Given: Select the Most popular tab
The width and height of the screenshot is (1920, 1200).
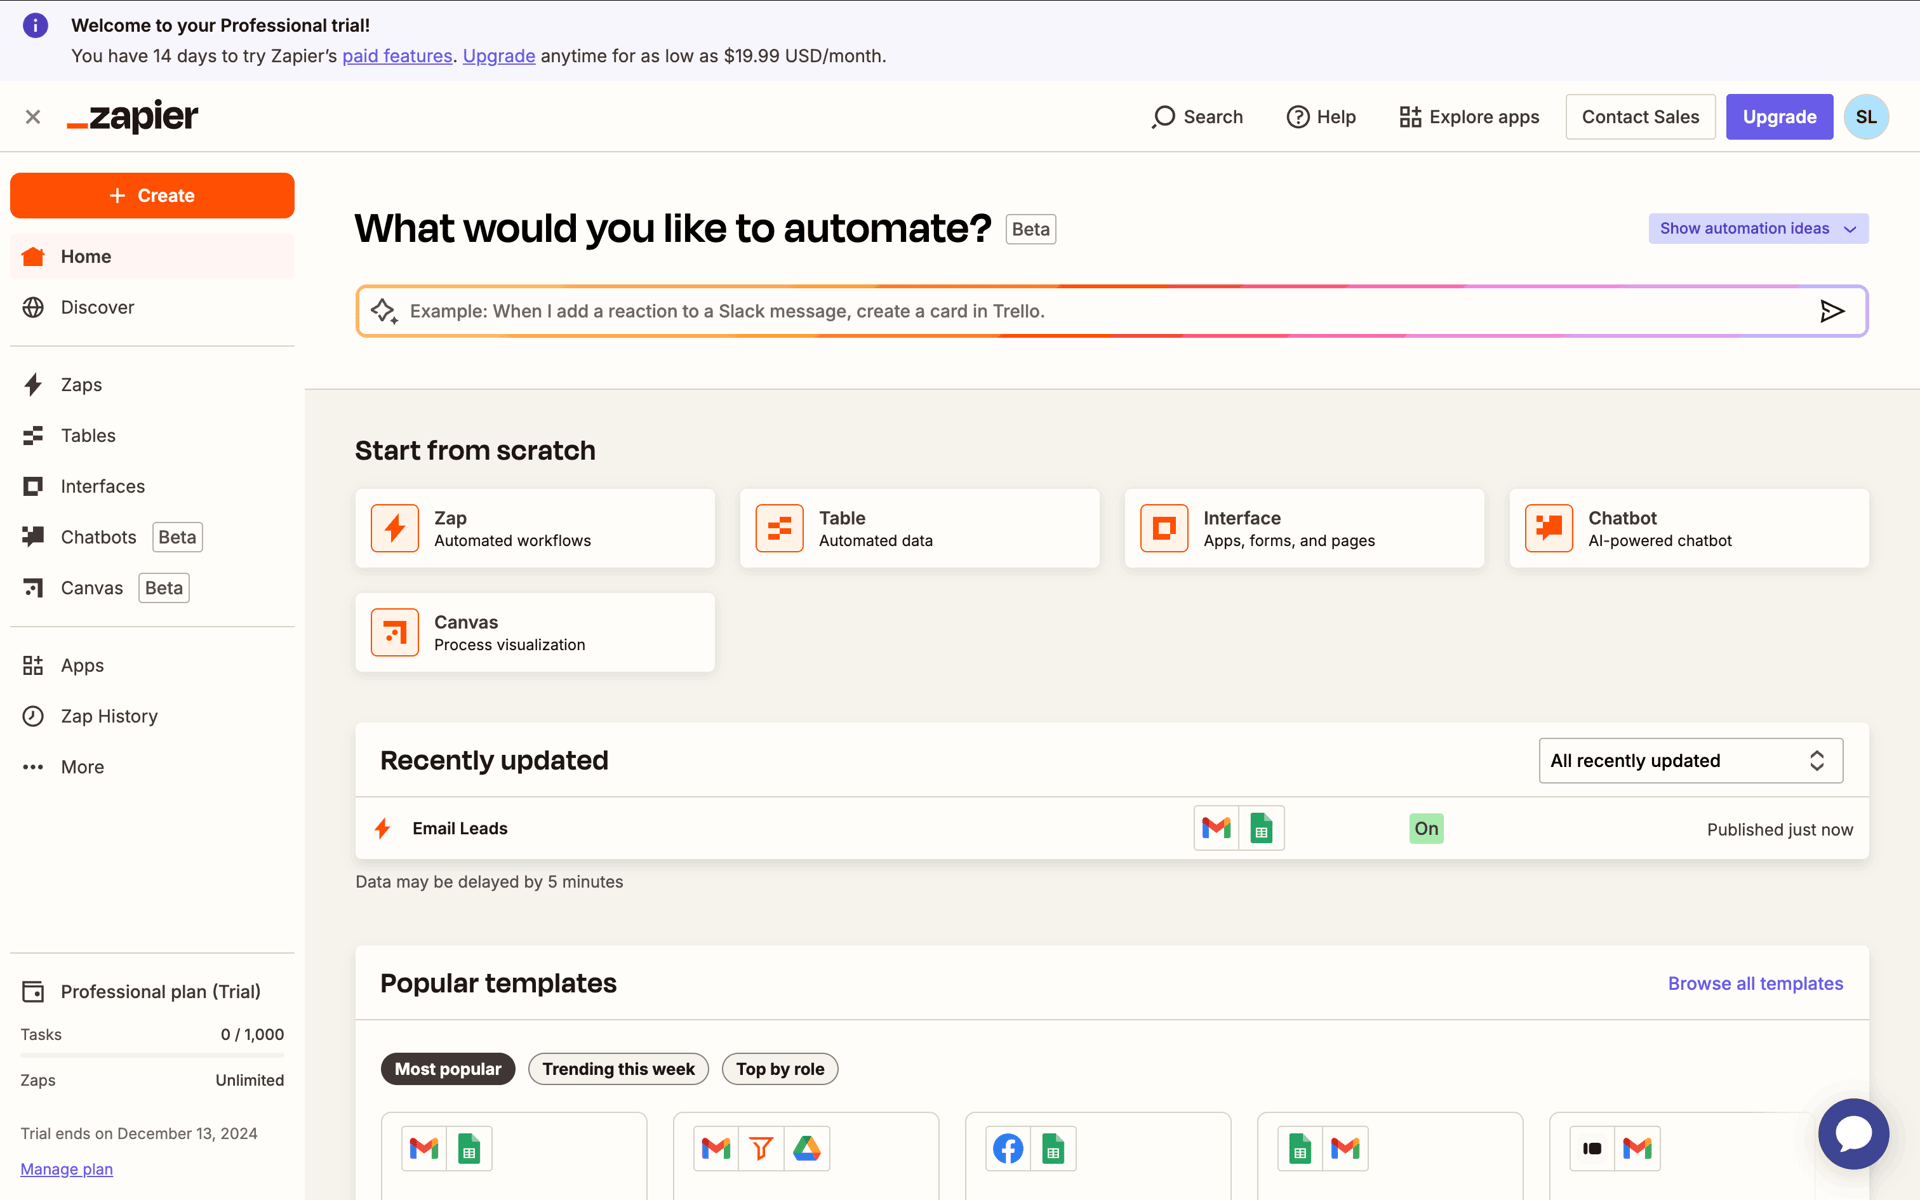Looking at the screenshot, I should (x=448, y=1069).
